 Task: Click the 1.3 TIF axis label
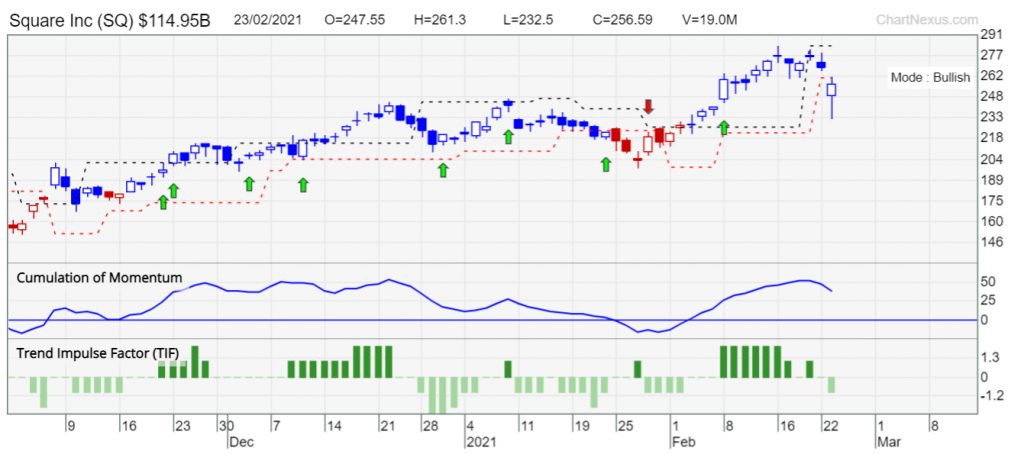coord(990,357)
